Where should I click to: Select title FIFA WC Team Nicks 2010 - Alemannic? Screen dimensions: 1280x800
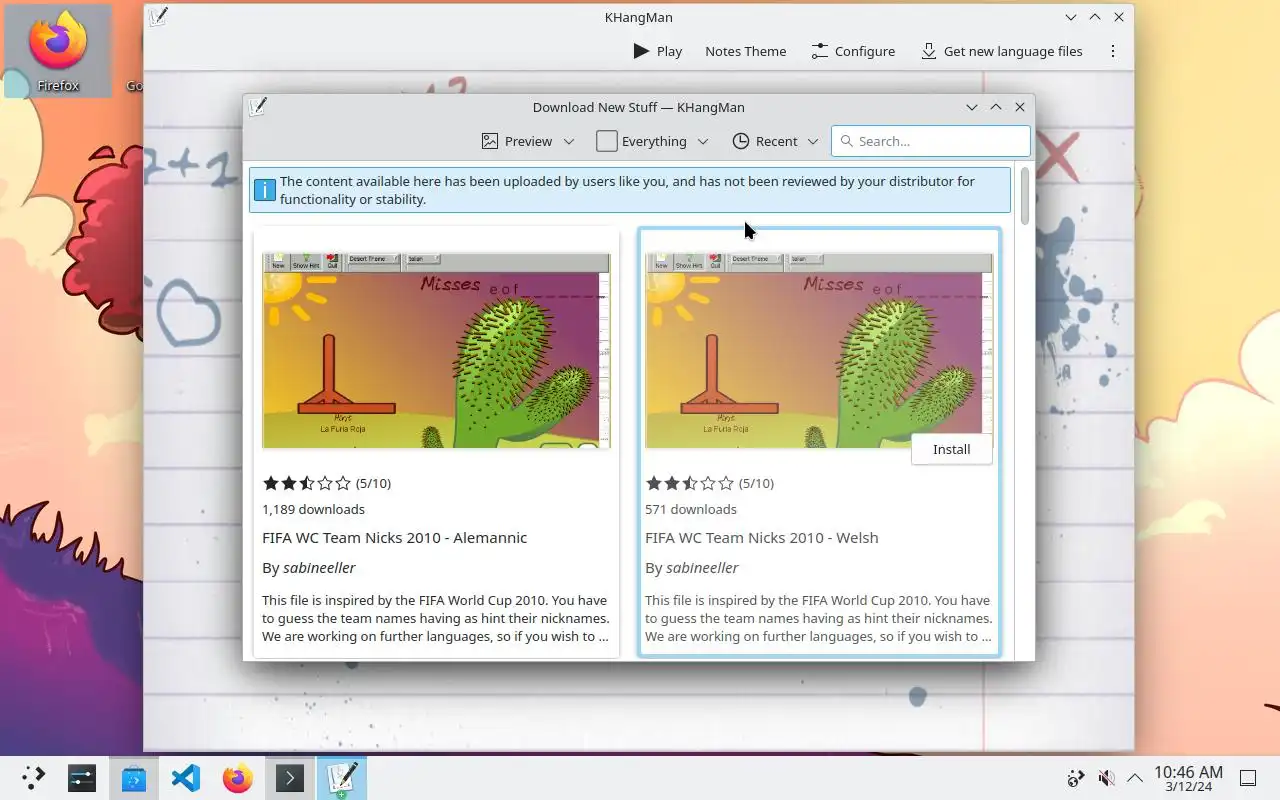[x=394, y=537]
